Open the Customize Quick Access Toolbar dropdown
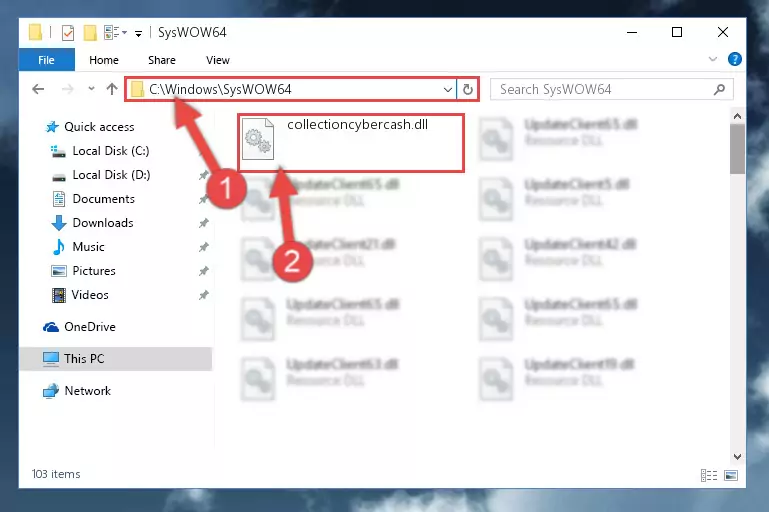Viewport: 769px width, 512px height. (x=139, y=33)
